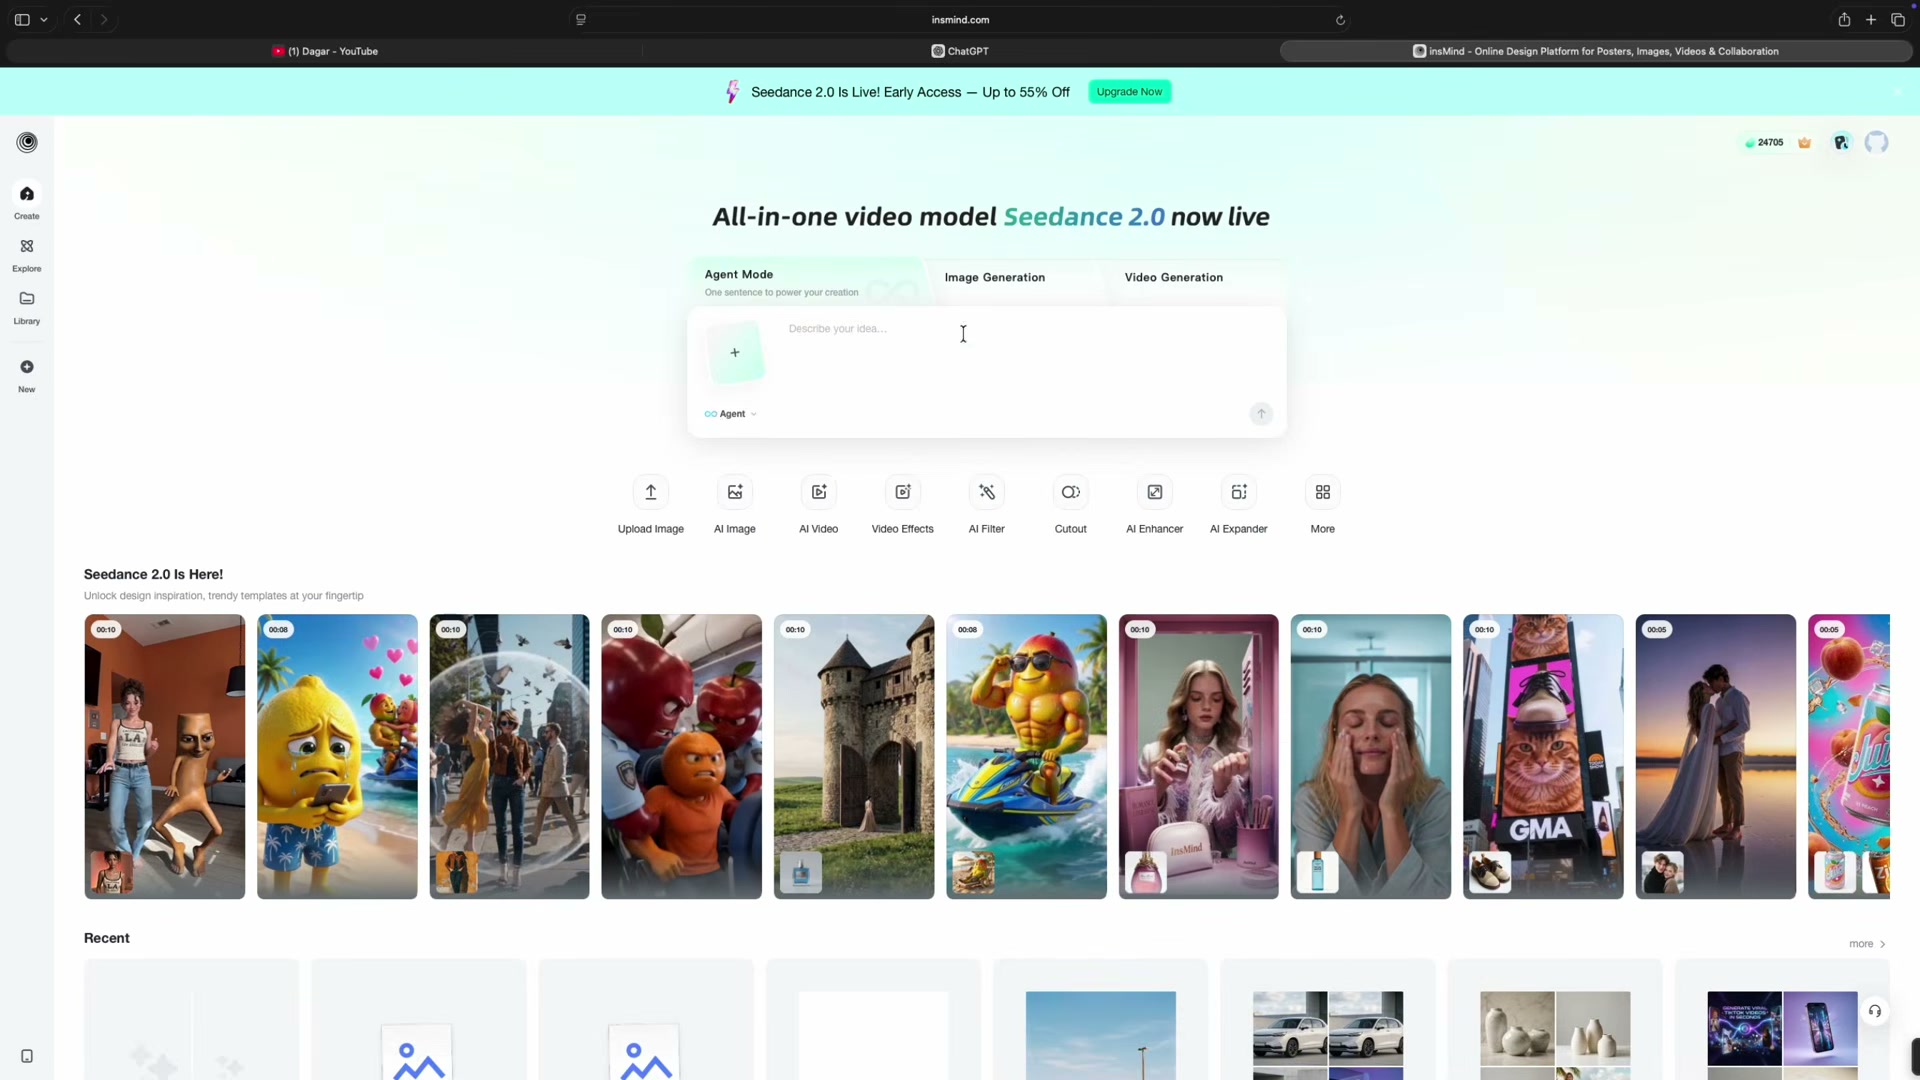The height and width of the screenshot is (1080, 1920).
Task: Open the stone castle tower template
Action: point(854,757)
